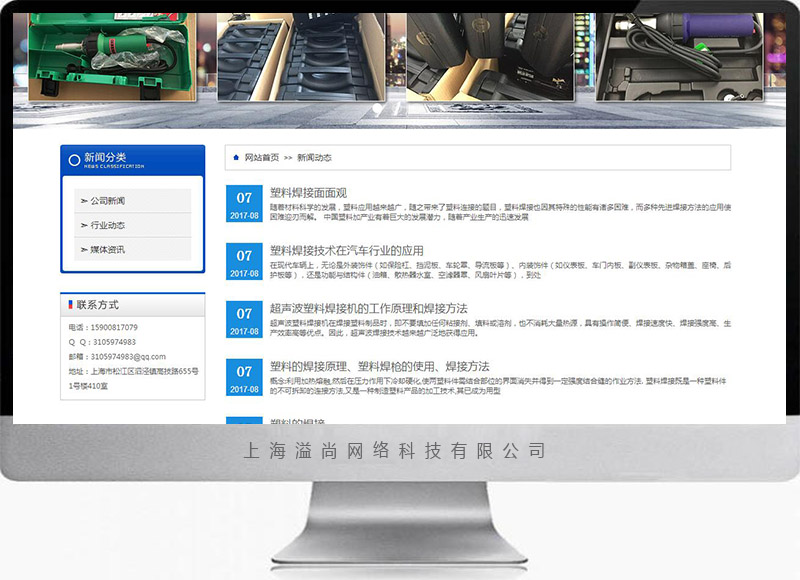The height and width of the screenshot is (580, 800).
Task: Click the circle icon beside 新闻分类 header
Action: click(x=74, y=160)
